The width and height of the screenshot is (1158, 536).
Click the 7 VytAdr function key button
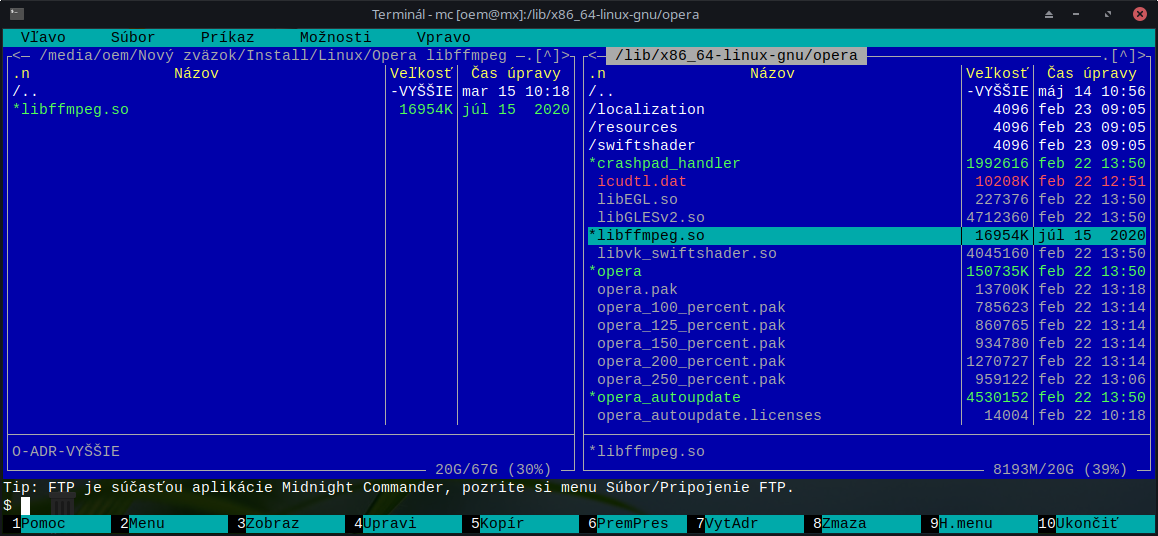pos(748,523)
